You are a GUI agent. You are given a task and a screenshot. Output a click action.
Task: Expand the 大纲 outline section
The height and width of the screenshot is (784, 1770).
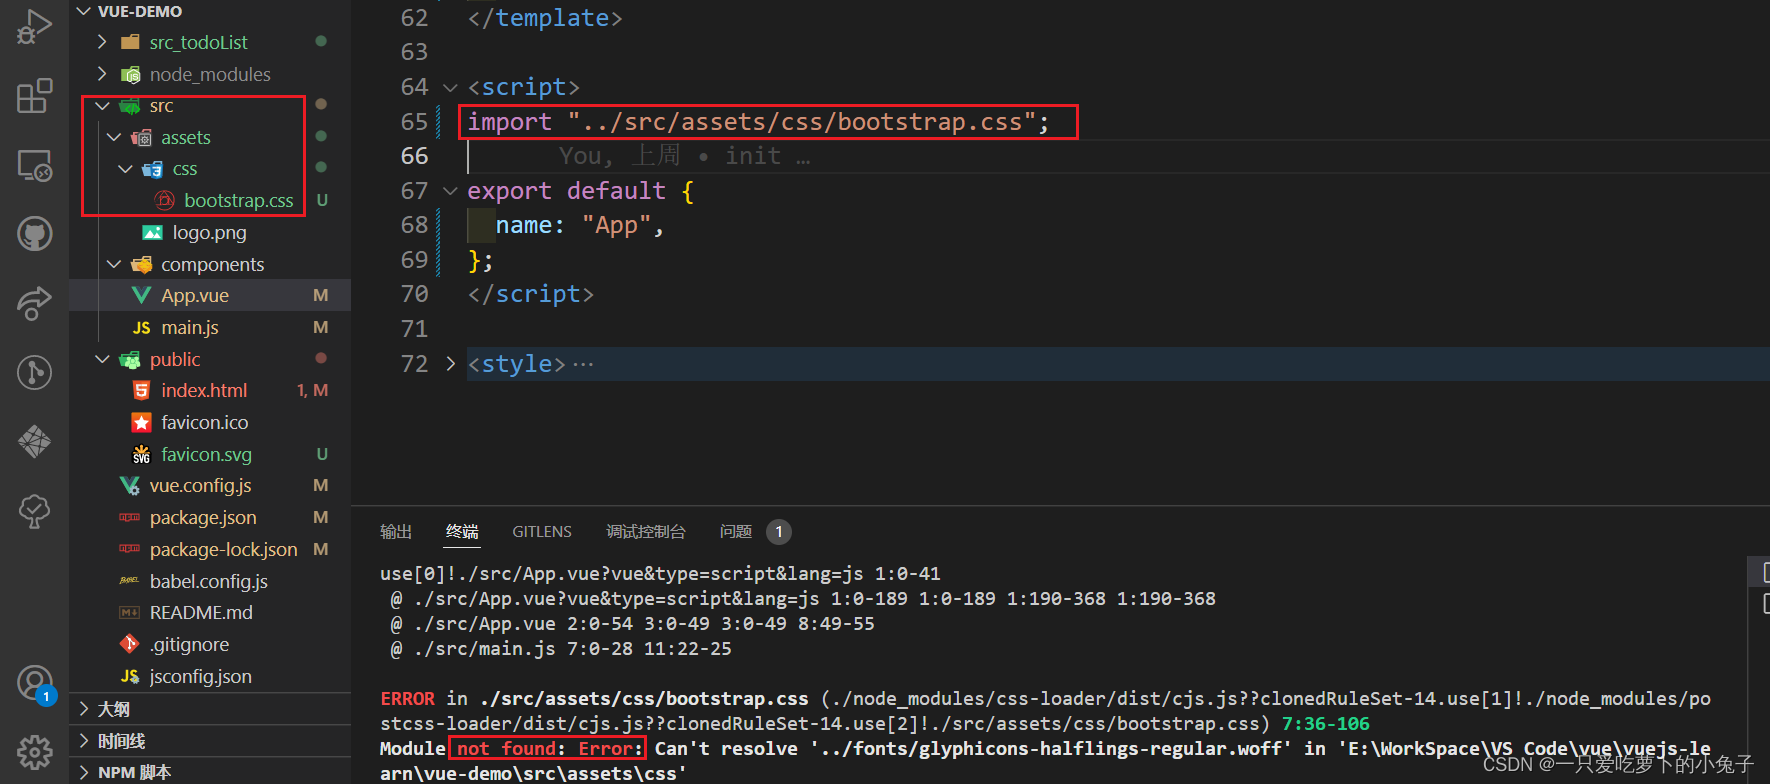(84, 709)
